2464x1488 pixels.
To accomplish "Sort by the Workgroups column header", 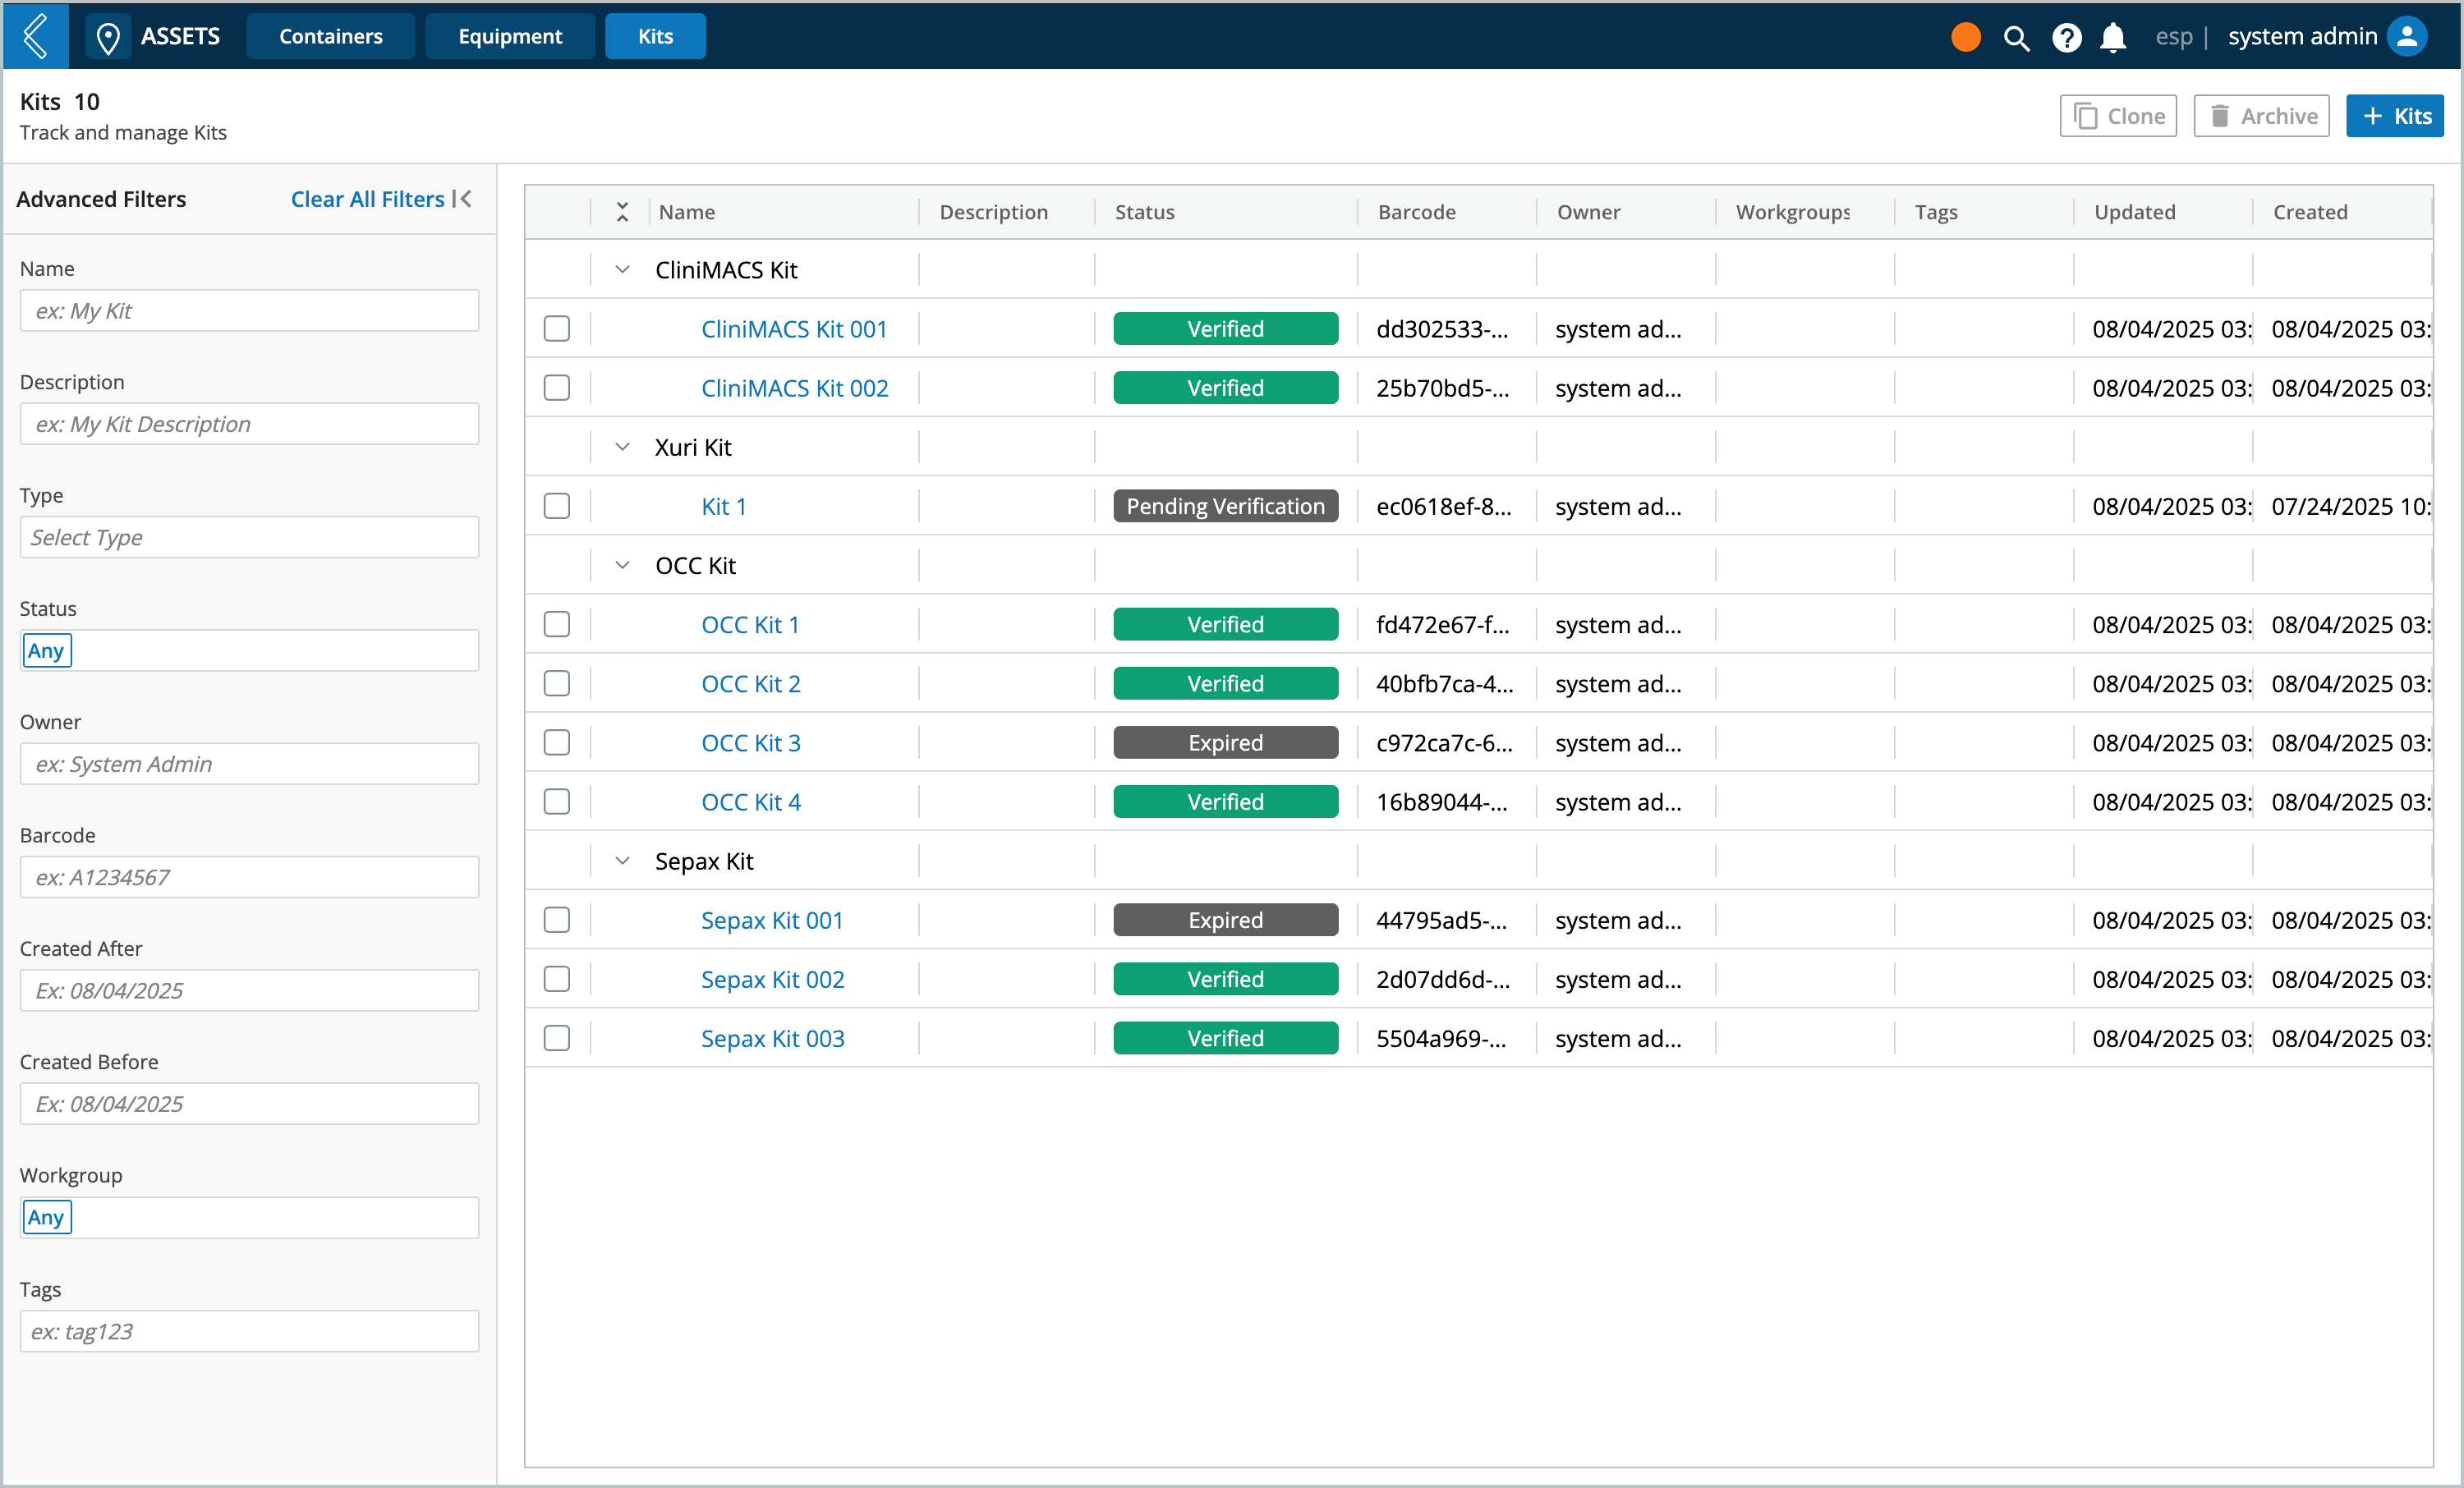I will (x=1792, y=212).
